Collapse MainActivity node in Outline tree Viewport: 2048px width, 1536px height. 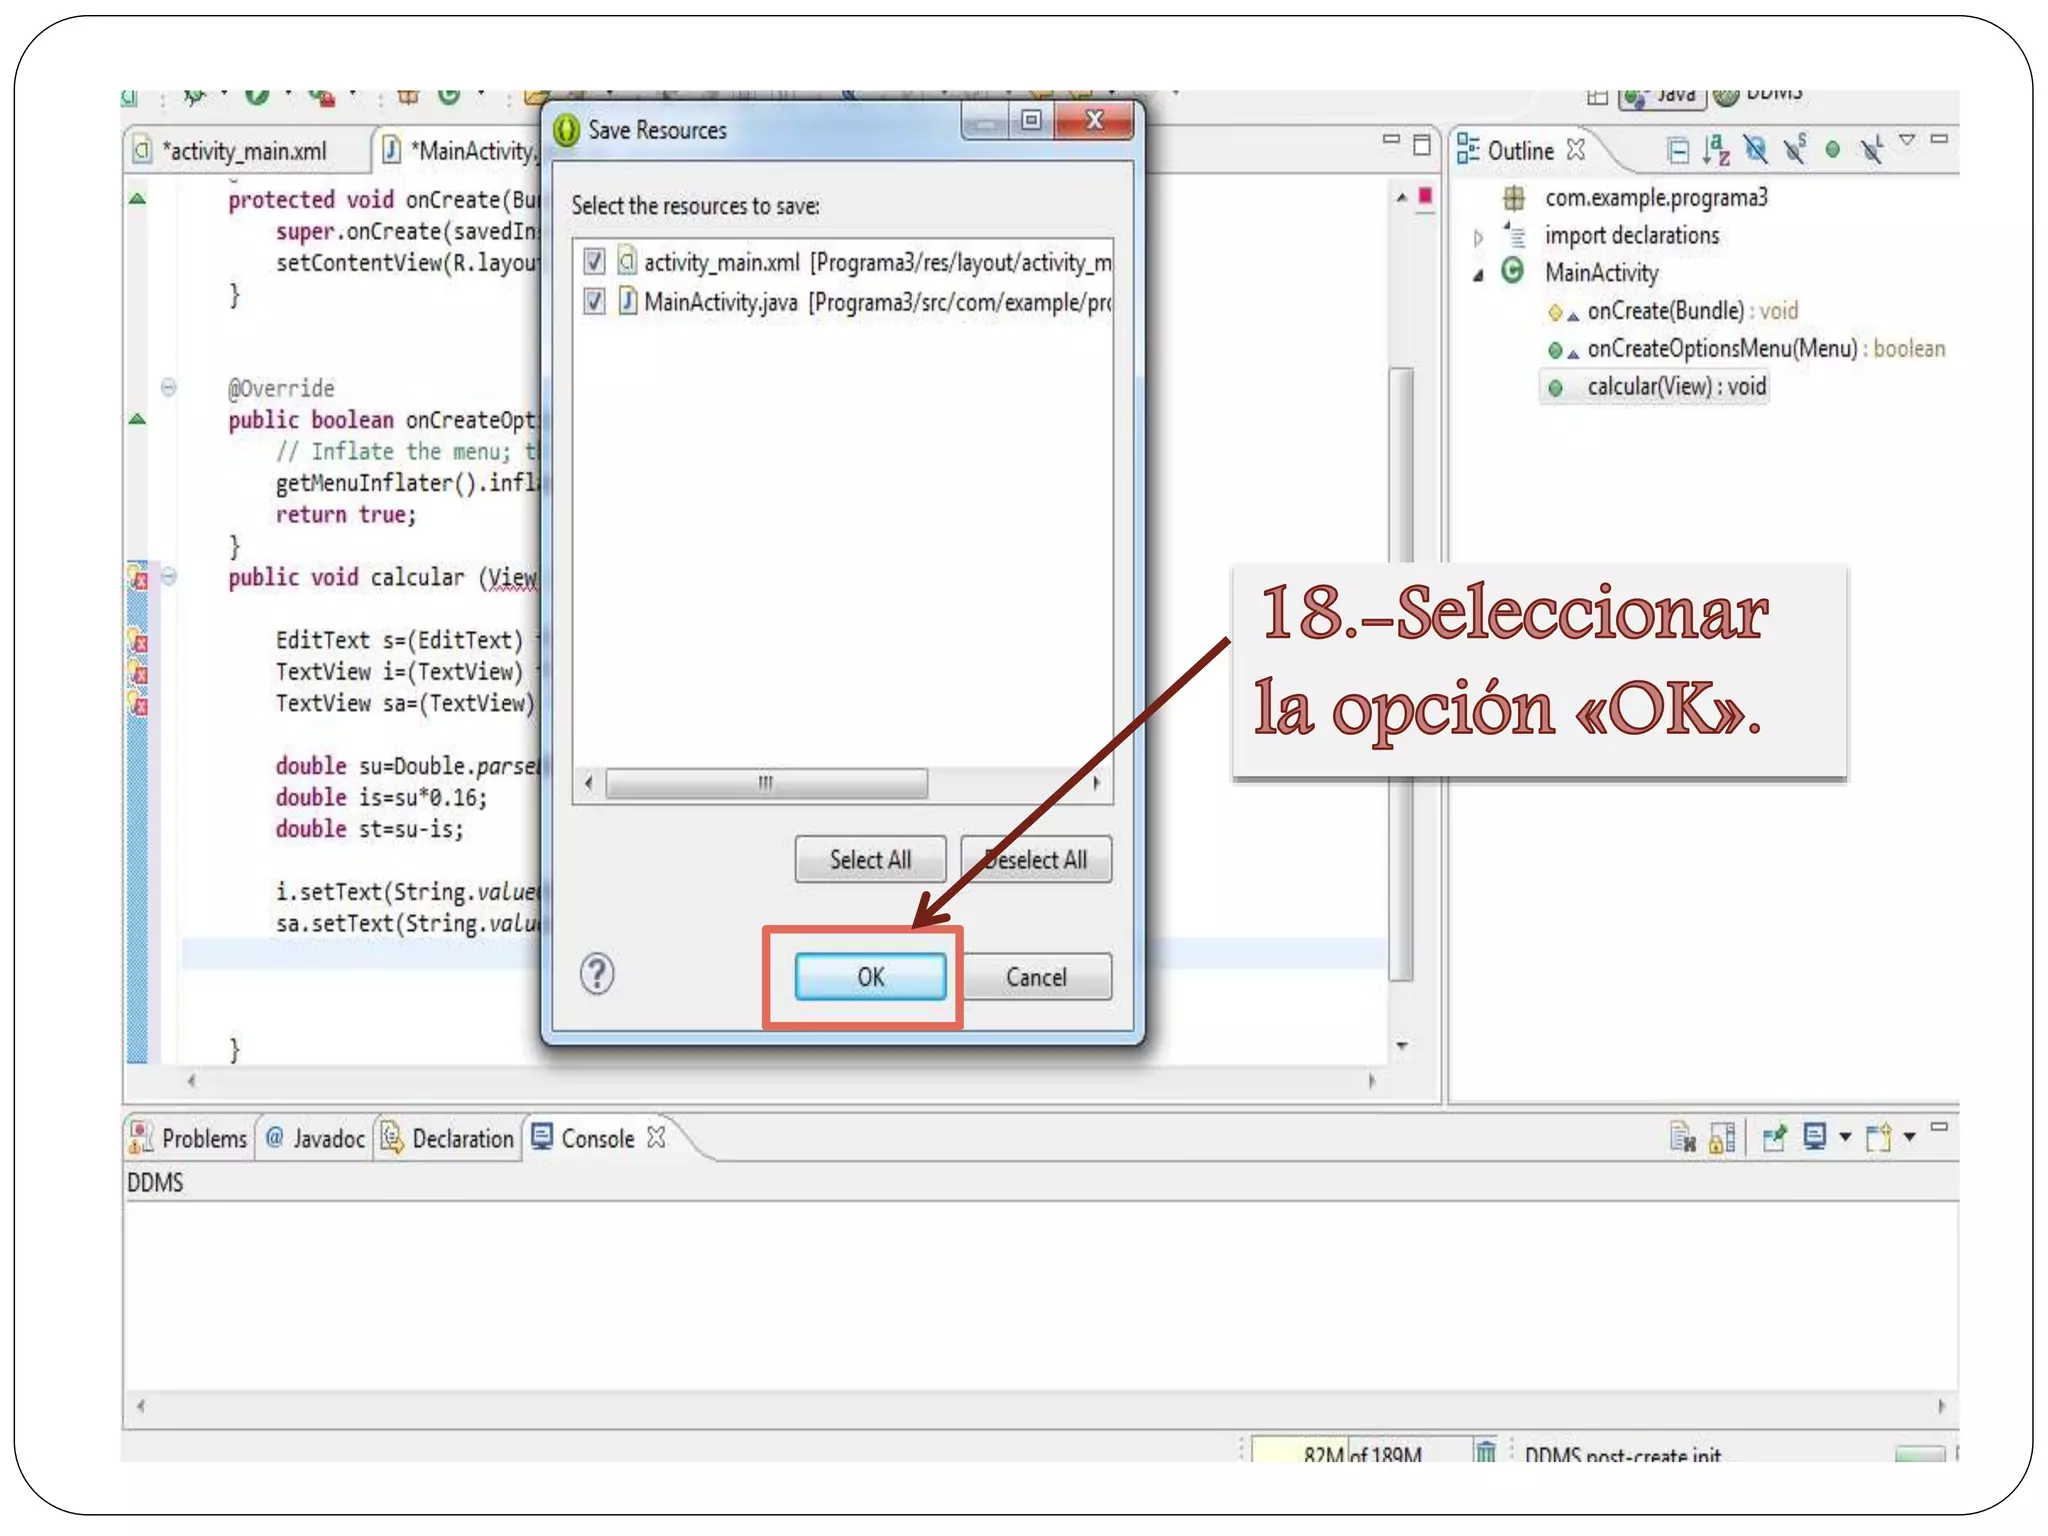1478,275
